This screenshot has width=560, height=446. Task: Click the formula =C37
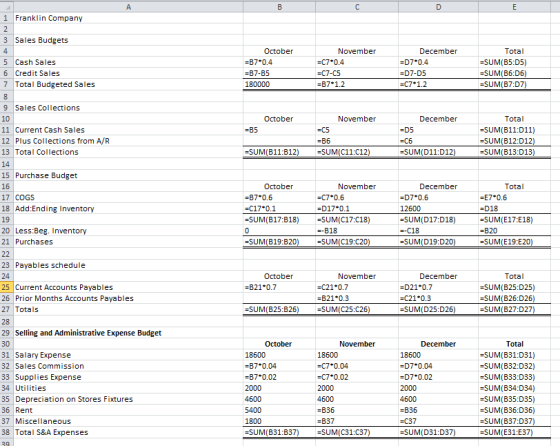tap(438, 421)
